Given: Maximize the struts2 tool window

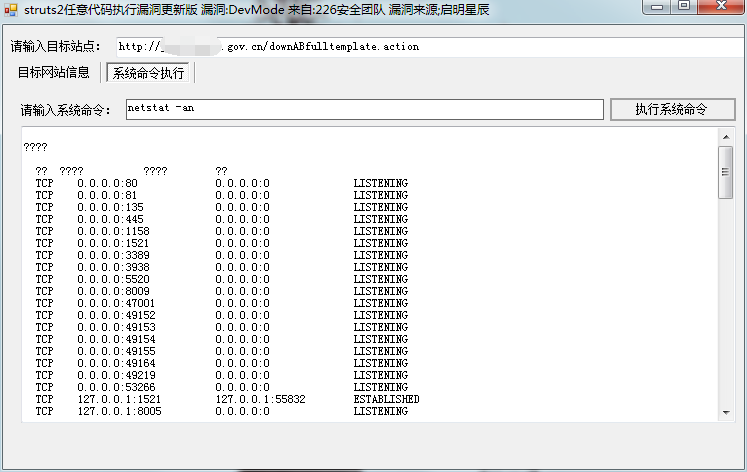Looking at the screenshot, I should 684,7.
